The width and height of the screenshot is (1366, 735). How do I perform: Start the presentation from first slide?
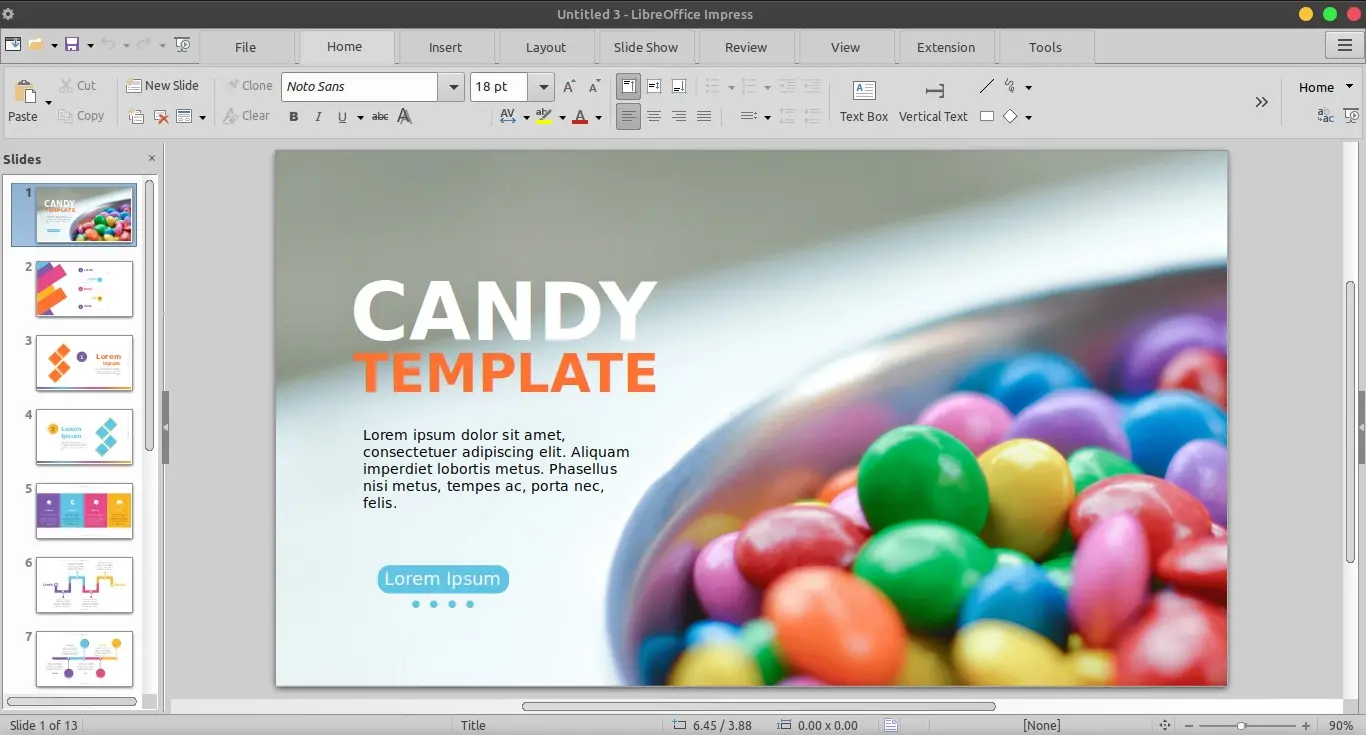point(183,45)
